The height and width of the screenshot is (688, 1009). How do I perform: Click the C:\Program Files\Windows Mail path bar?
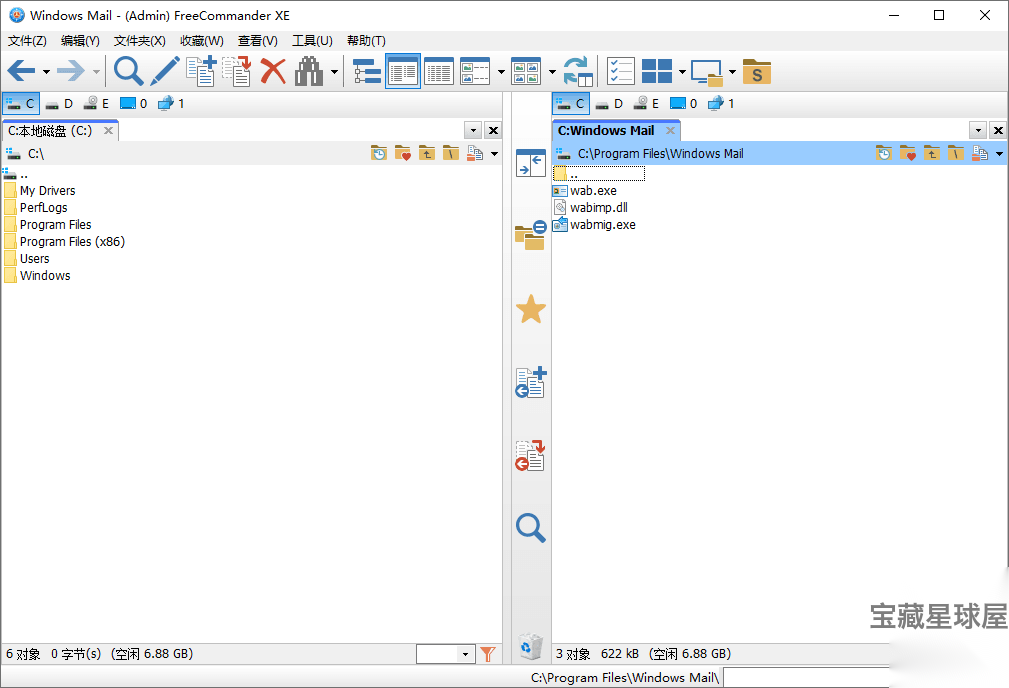tap(661, 154)
